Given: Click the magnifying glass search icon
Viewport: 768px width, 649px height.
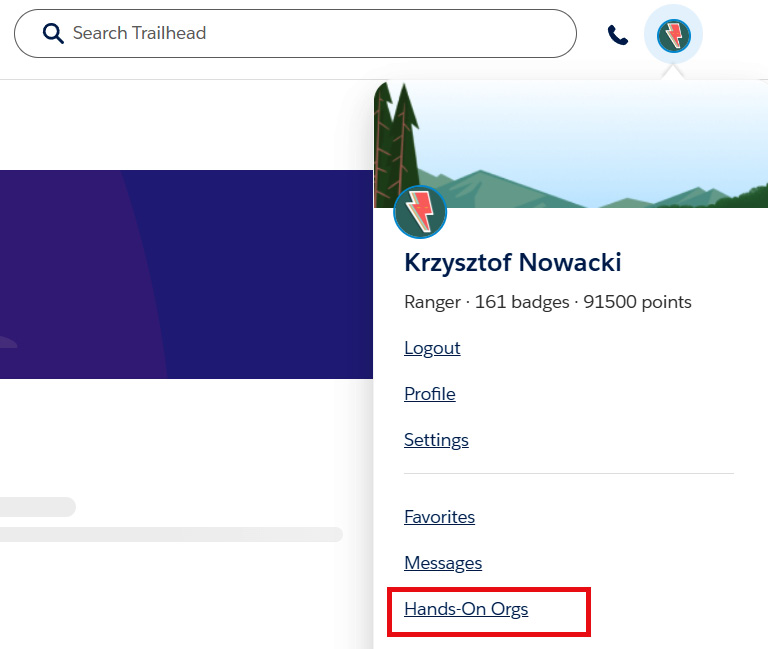Looking at the screenshot, I should [53, 34].
